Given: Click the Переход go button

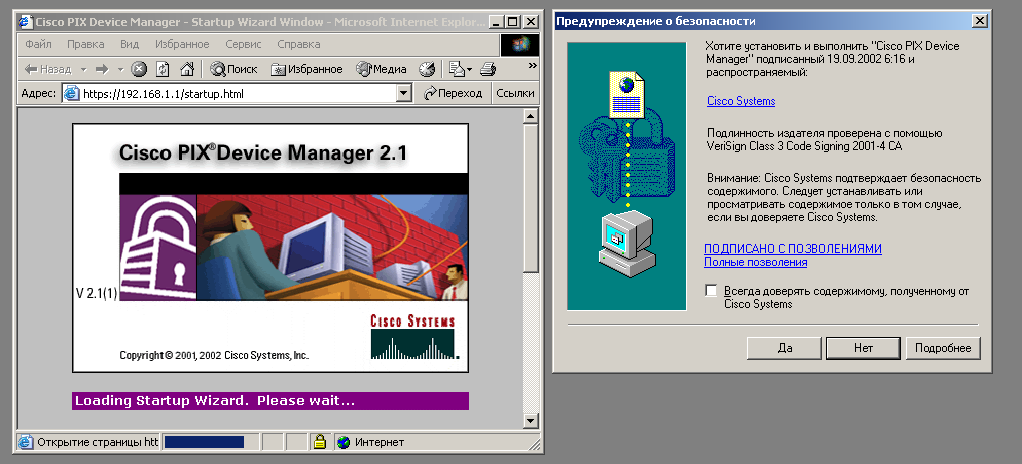Looking at the screenshot, I should click(454, 93).
